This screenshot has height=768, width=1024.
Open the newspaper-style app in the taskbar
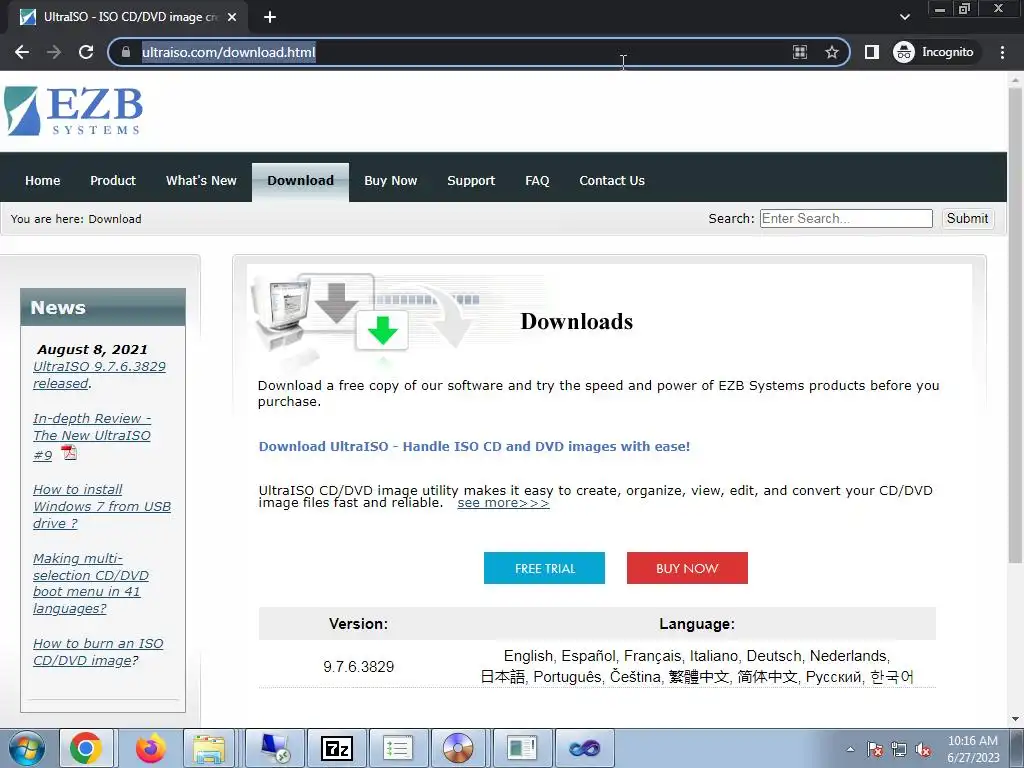521,748
